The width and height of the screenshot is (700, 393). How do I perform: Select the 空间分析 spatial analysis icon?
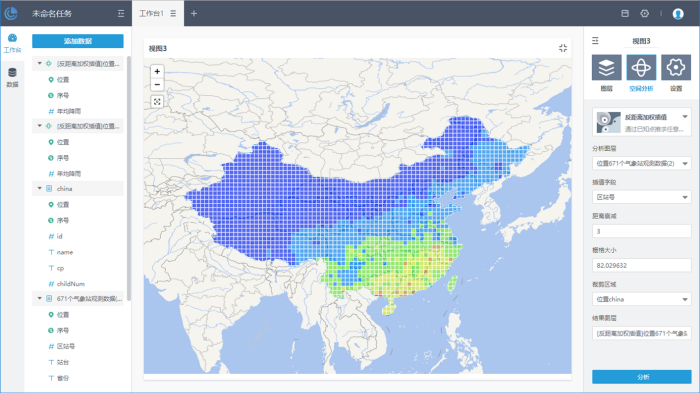pyautogui.click(x=641, y=67)
